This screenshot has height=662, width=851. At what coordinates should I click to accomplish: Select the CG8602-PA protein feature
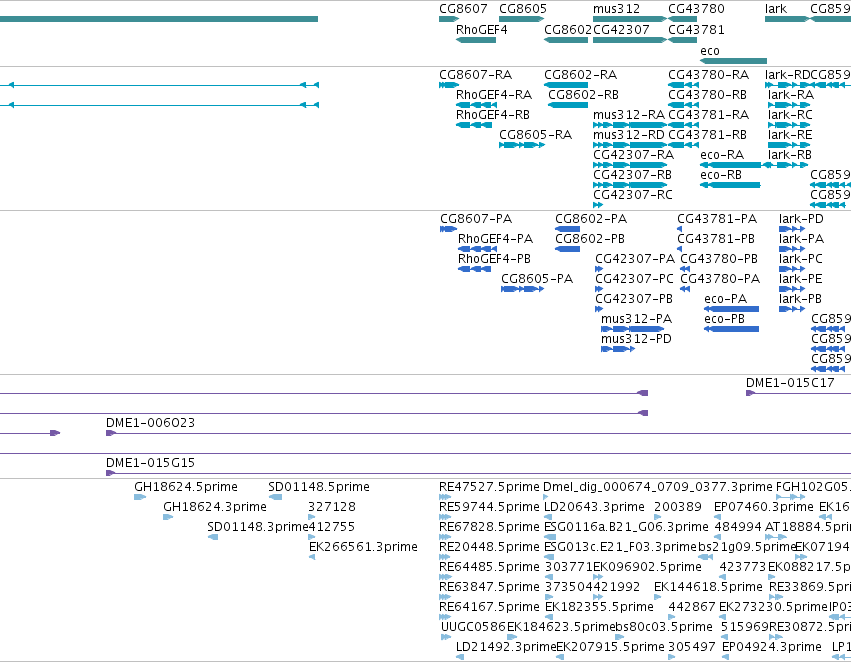click(x=567, y=229)
